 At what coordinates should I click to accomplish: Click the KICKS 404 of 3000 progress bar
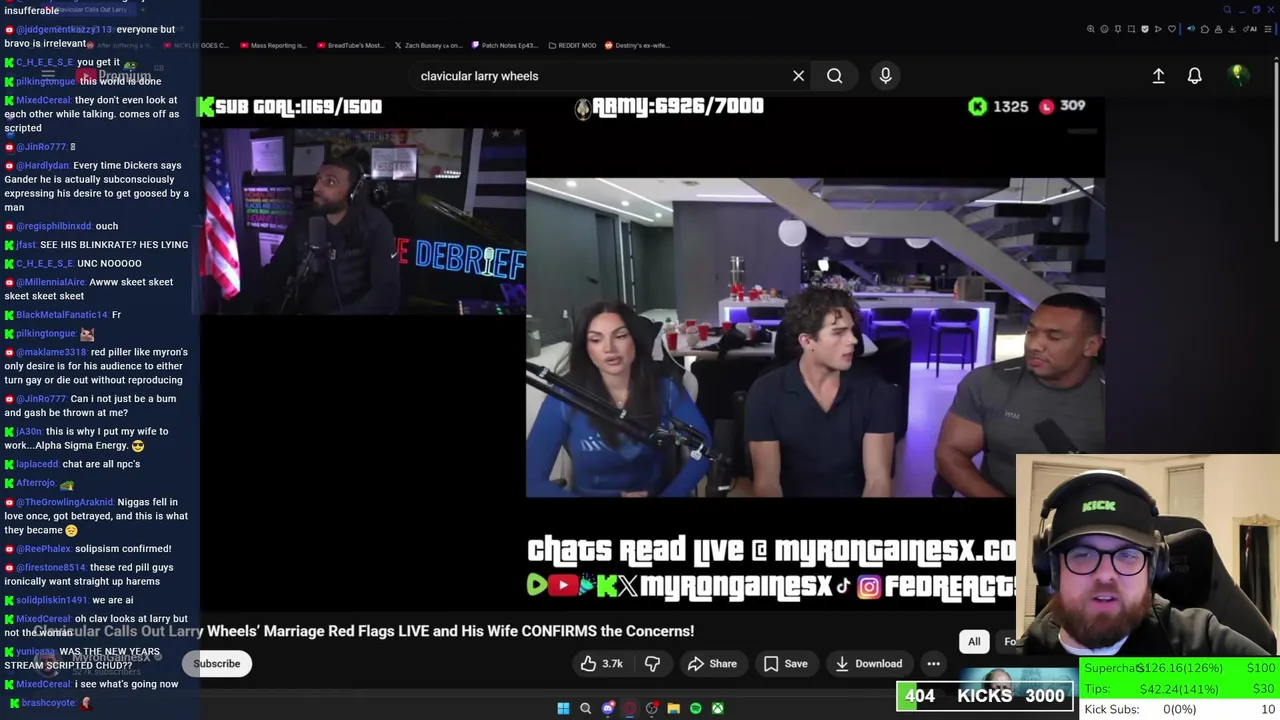tap(985, 696)
